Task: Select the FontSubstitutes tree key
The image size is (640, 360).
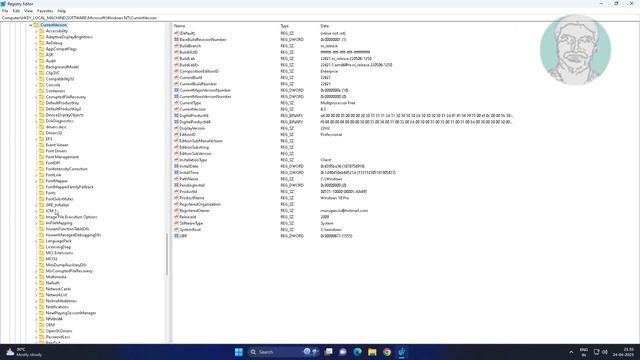Action: (x=59, y=199)
